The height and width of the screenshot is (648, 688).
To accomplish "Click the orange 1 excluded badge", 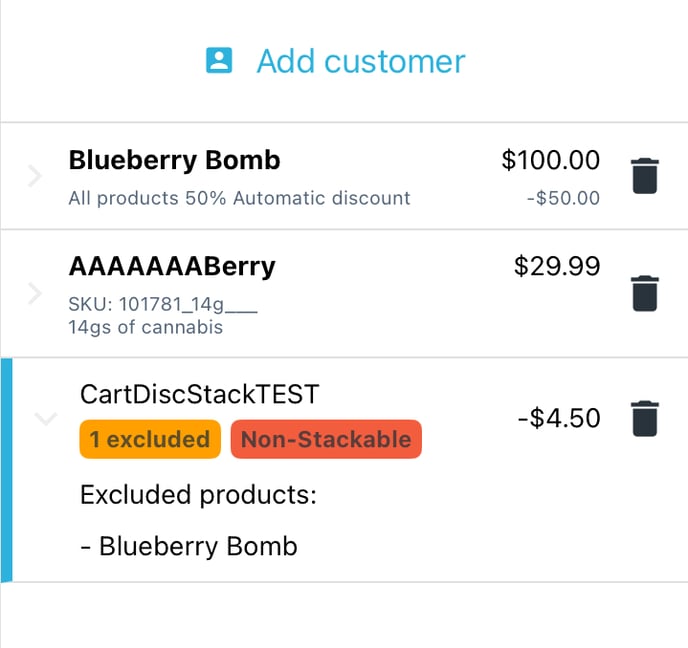I will click(x=150, y=440).
